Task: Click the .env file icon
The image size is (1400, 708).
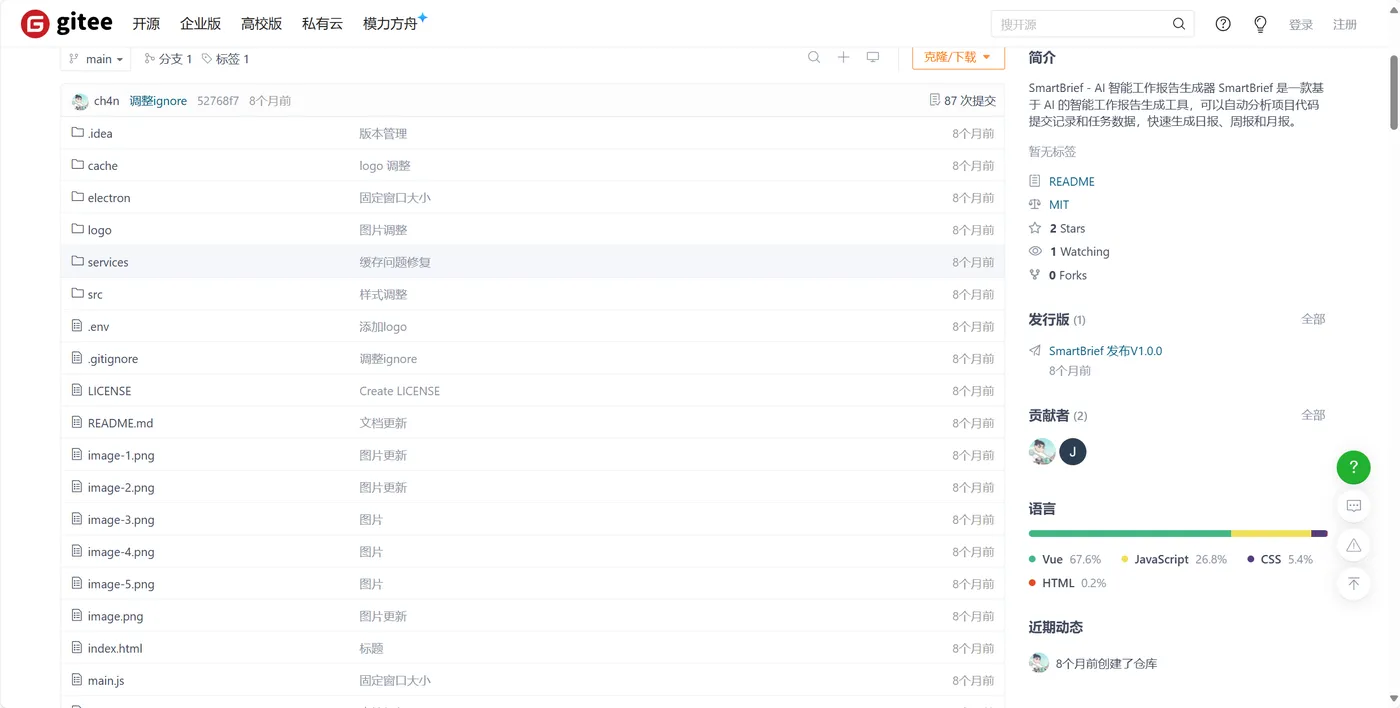Action: 78,326
